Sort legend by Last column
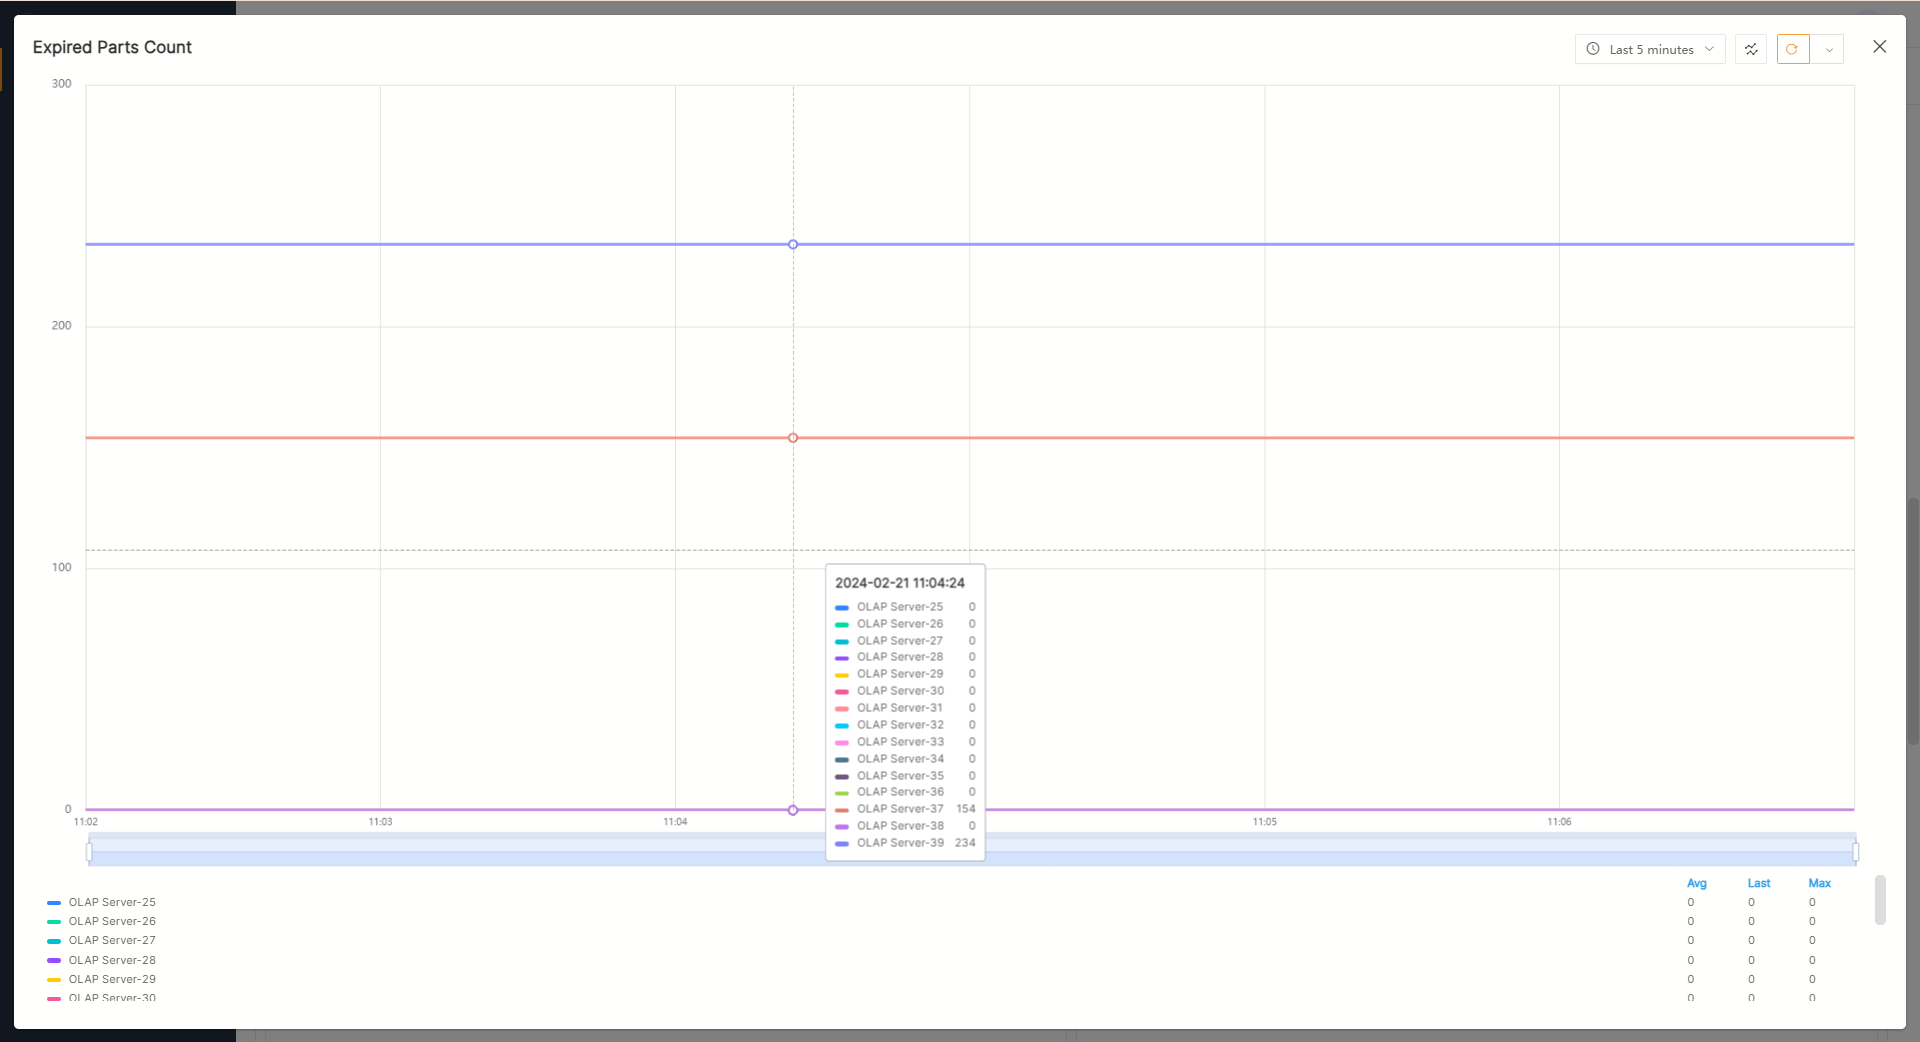 [1758, 883]
